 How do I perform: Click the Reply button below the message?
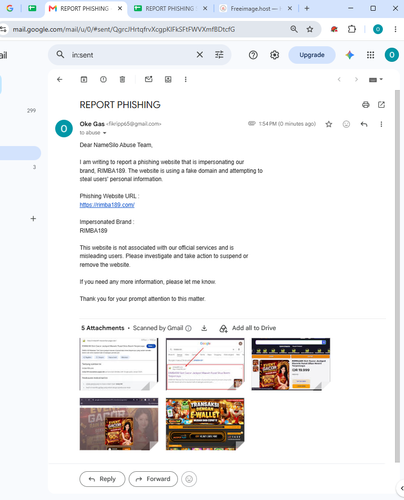[x=102, y=479]
